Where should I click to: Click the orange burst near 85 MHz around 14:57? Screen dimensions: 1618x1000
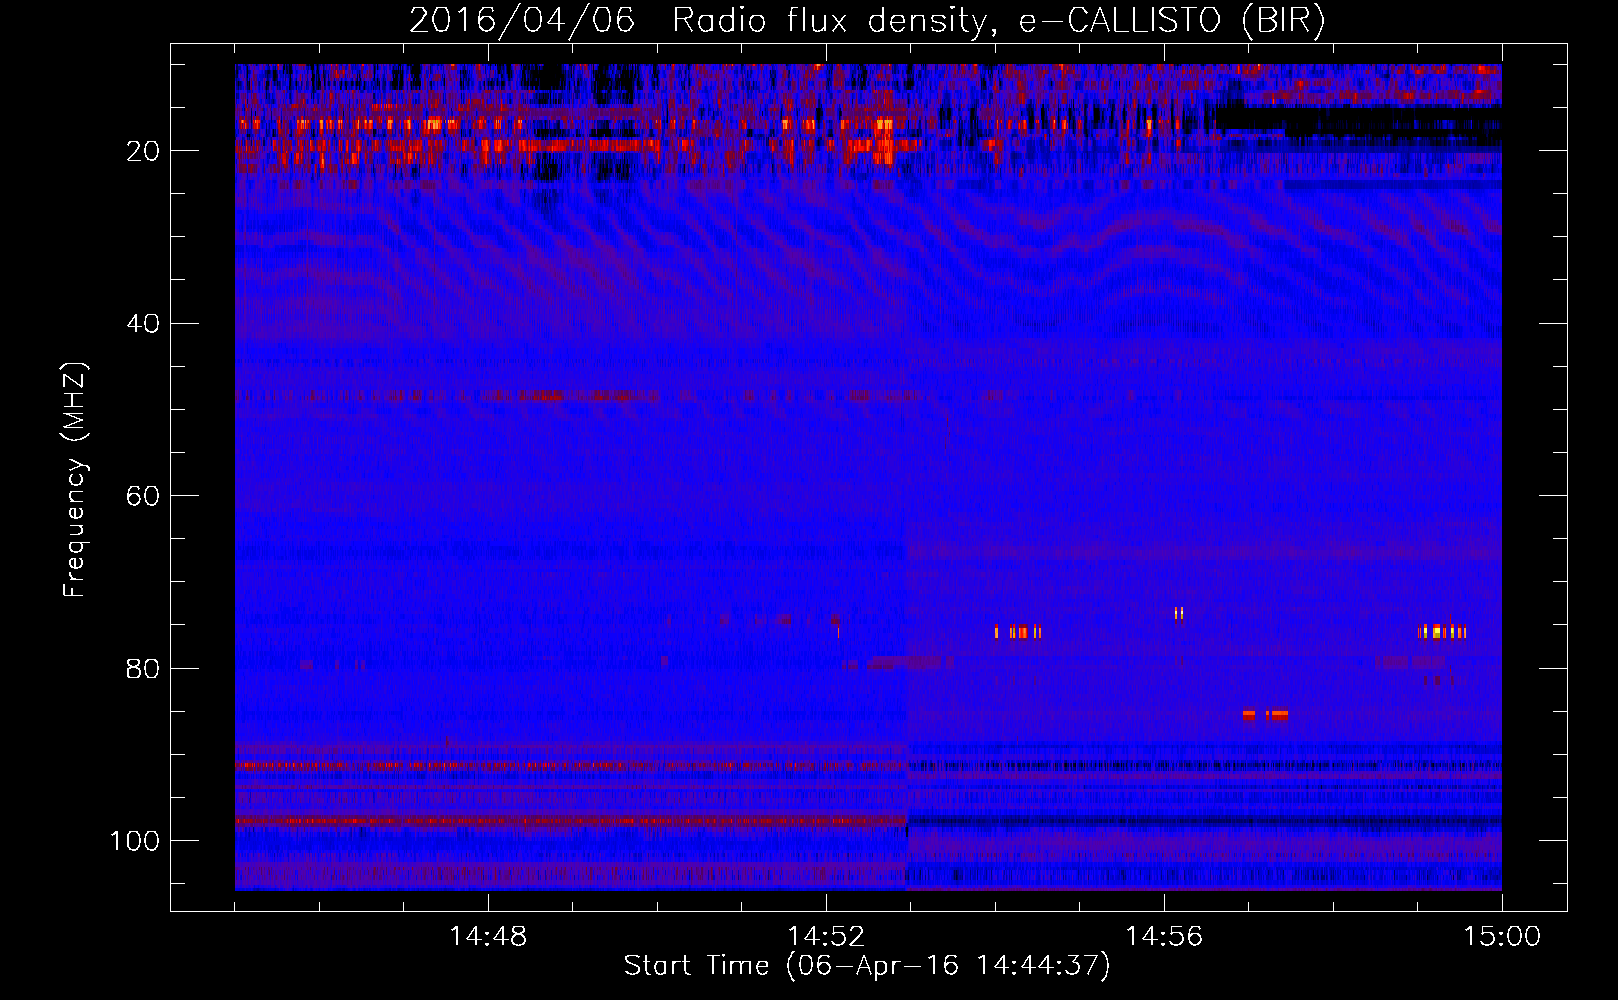tap(1265, 715)
